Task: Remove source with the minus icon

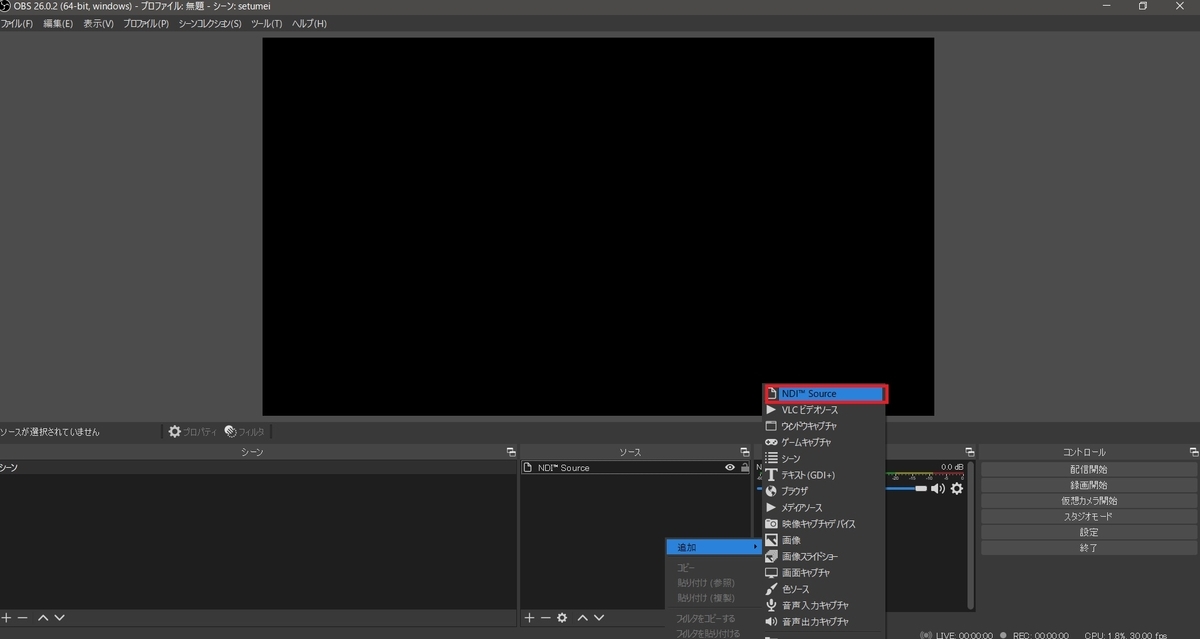Action: click(x=545, y=618)
